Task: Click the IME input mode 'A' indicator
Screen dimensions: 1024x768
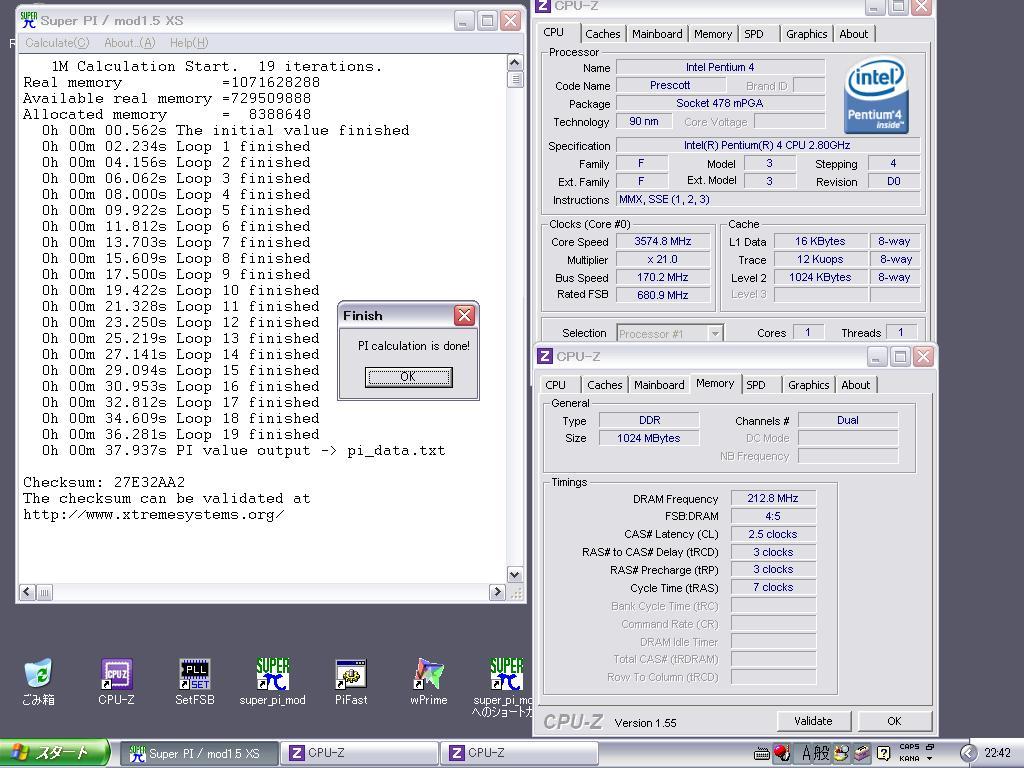Action: pos(807,753)
